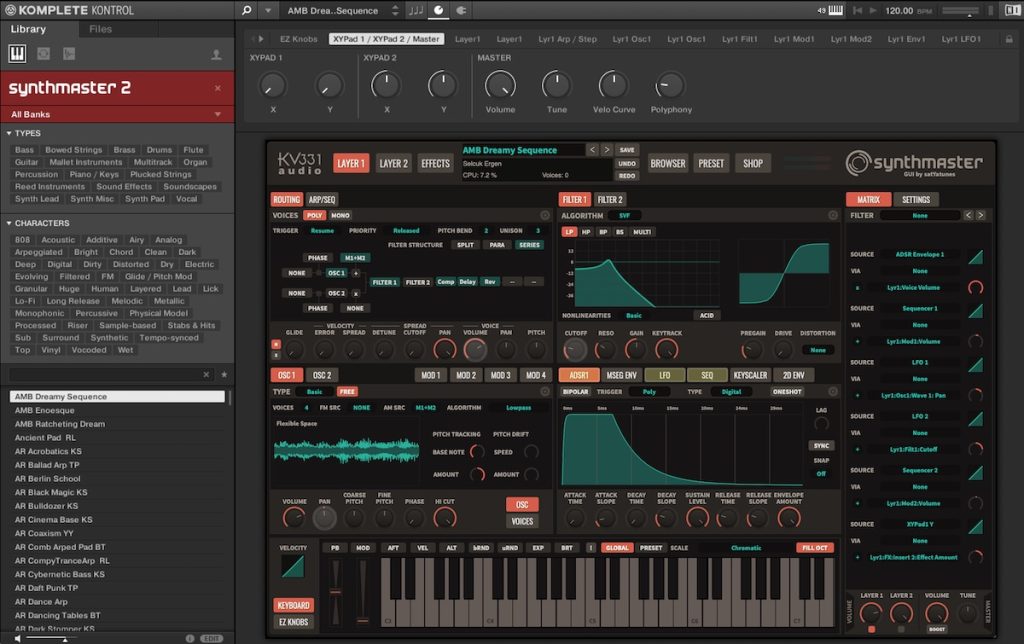This screenshot has width=1024, height=644.
Task: Start transport with the header play button
Action: click(872, 10)
